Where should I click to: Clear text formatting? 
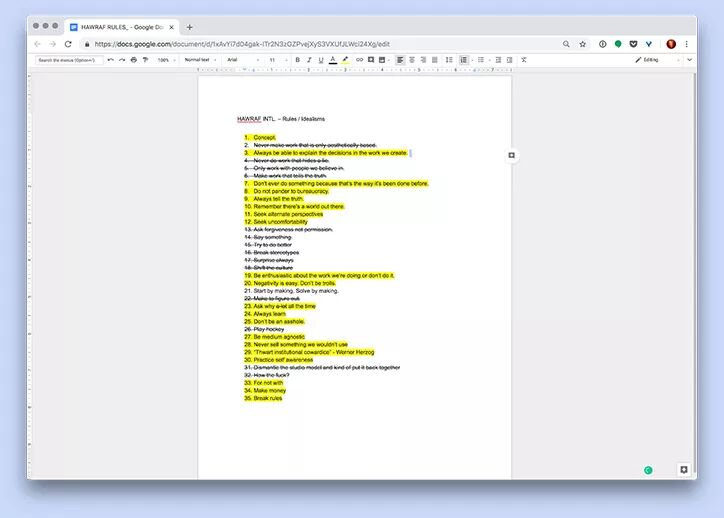click(x=524, y=60)
